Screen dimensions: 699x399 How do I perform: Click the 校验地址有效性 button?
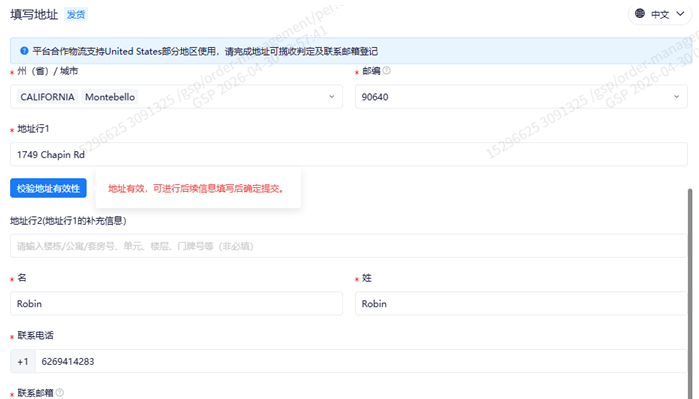coord(48,188)
